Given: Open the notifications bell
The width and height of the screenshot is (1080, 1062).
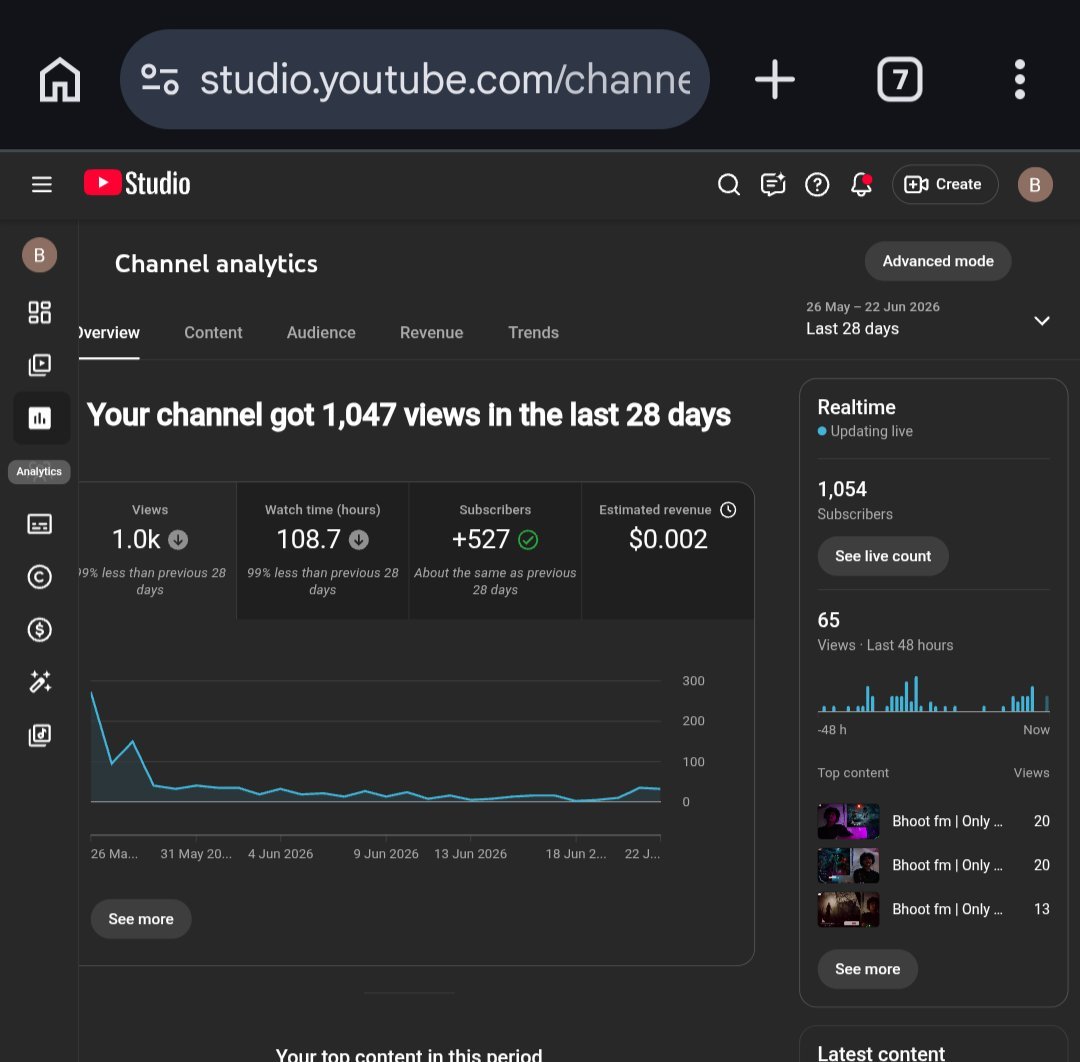Looking at the screenshot, I should [861, 185].
